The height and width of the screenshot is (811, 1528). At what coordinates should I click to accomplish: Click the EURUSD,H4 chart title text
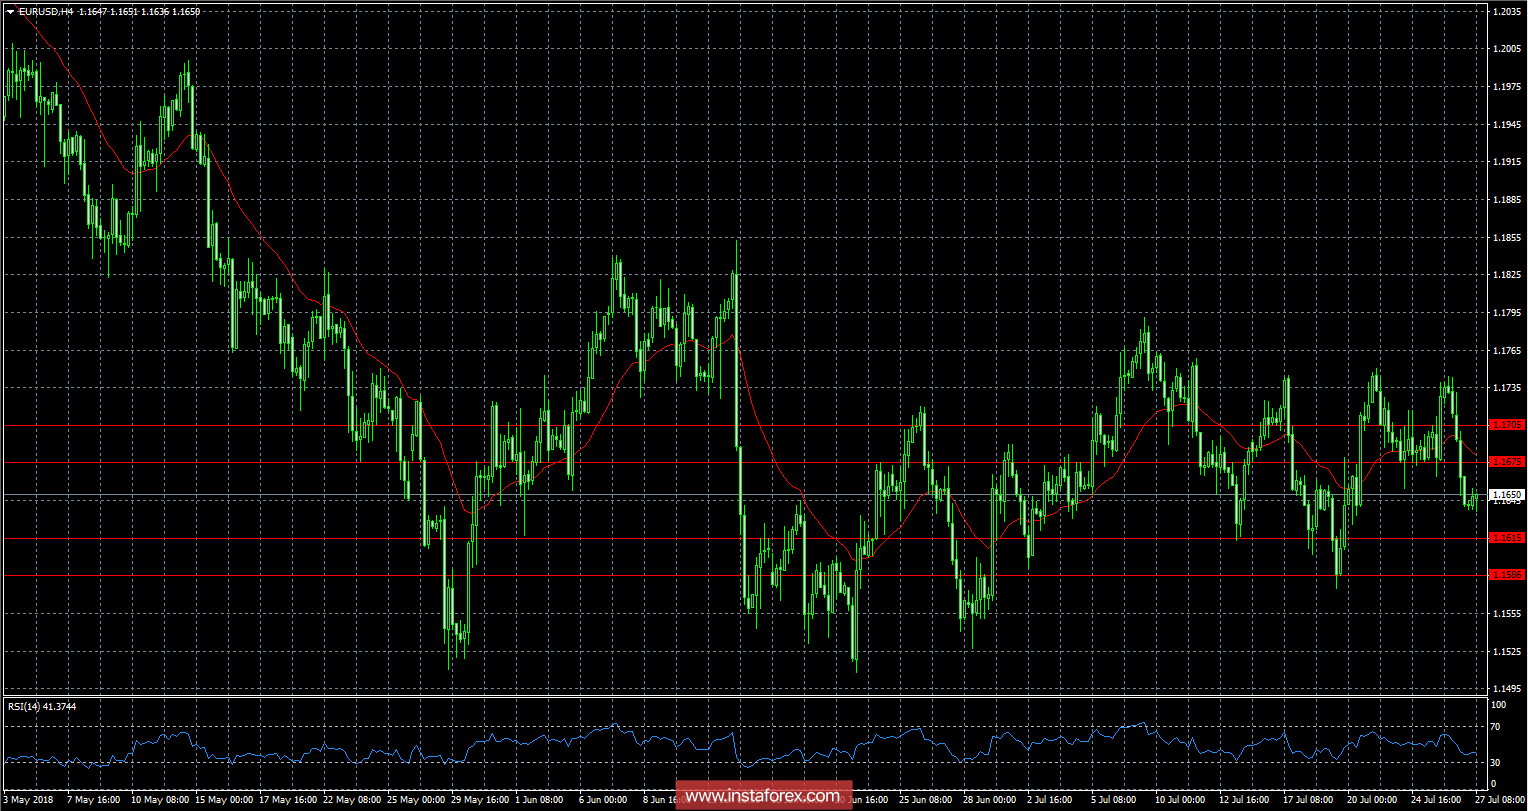[45, 11]
